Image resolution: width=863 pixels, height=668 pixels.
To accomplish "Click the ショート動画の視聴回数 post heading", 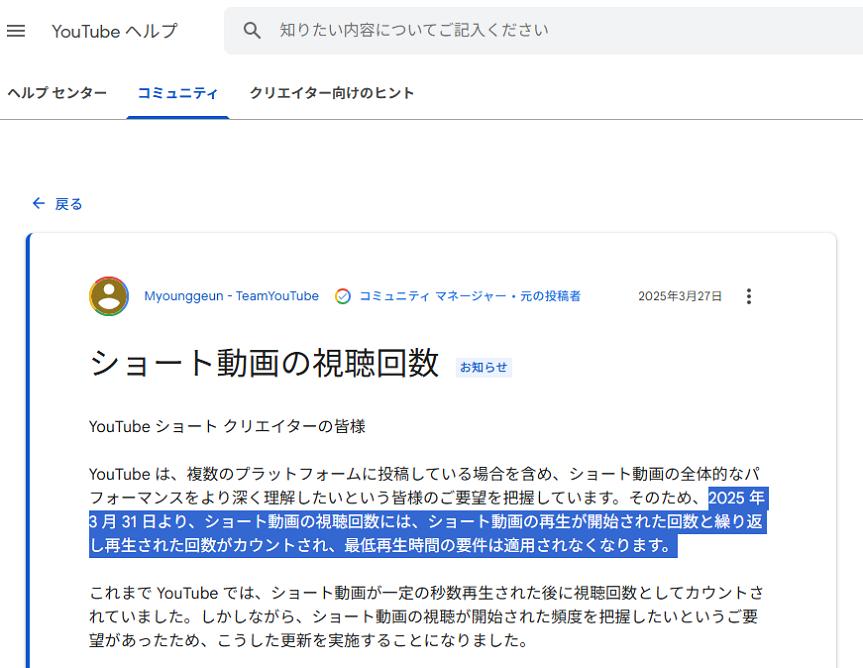I will coord(264,364).
